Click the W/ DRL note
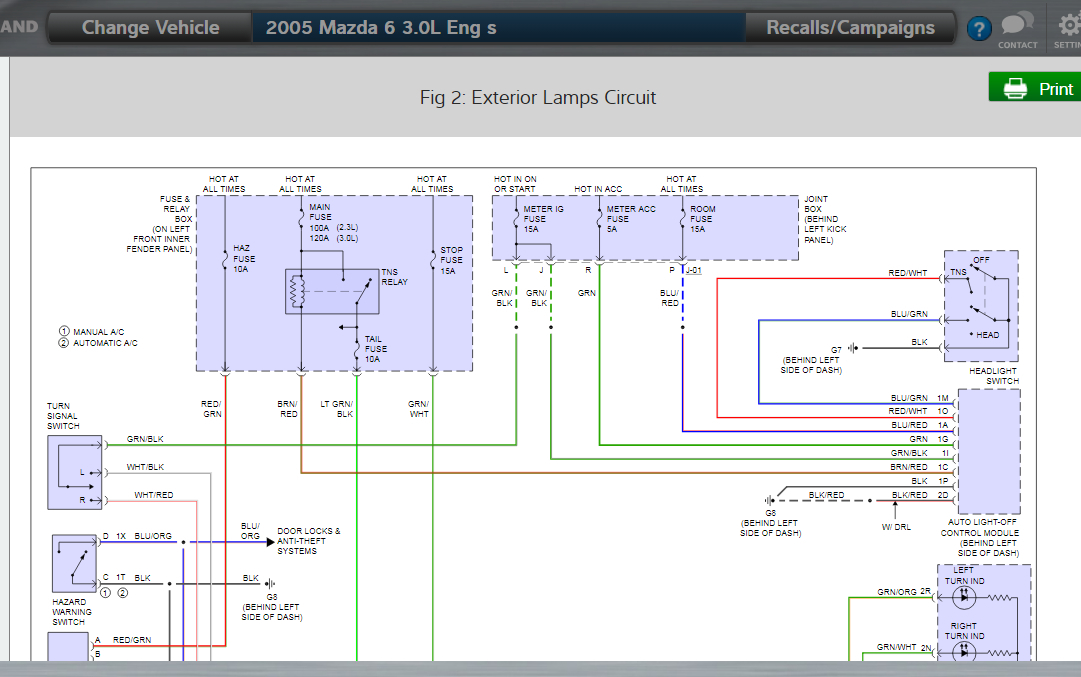Screen dimensions: 1081x677 [896, 527]
